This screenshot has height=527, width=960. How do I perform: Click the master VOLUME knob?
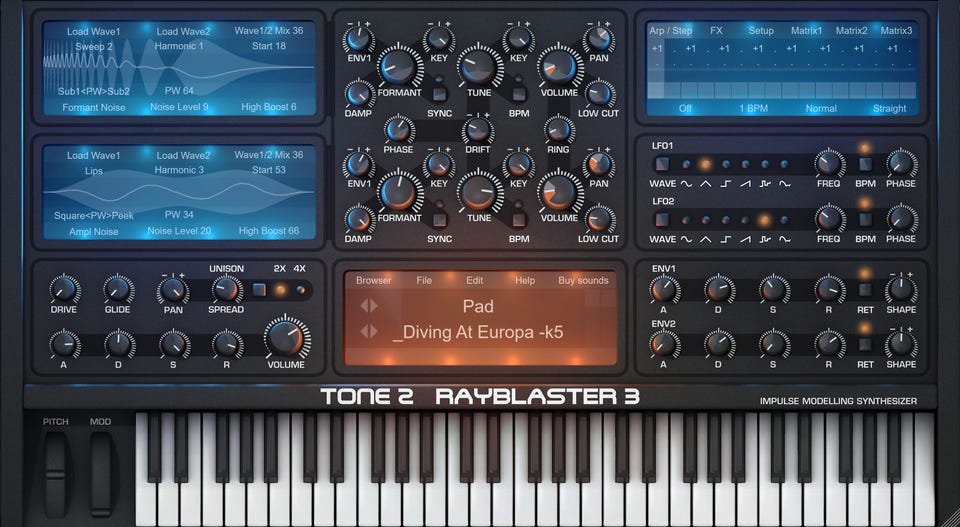pos(287,338)
